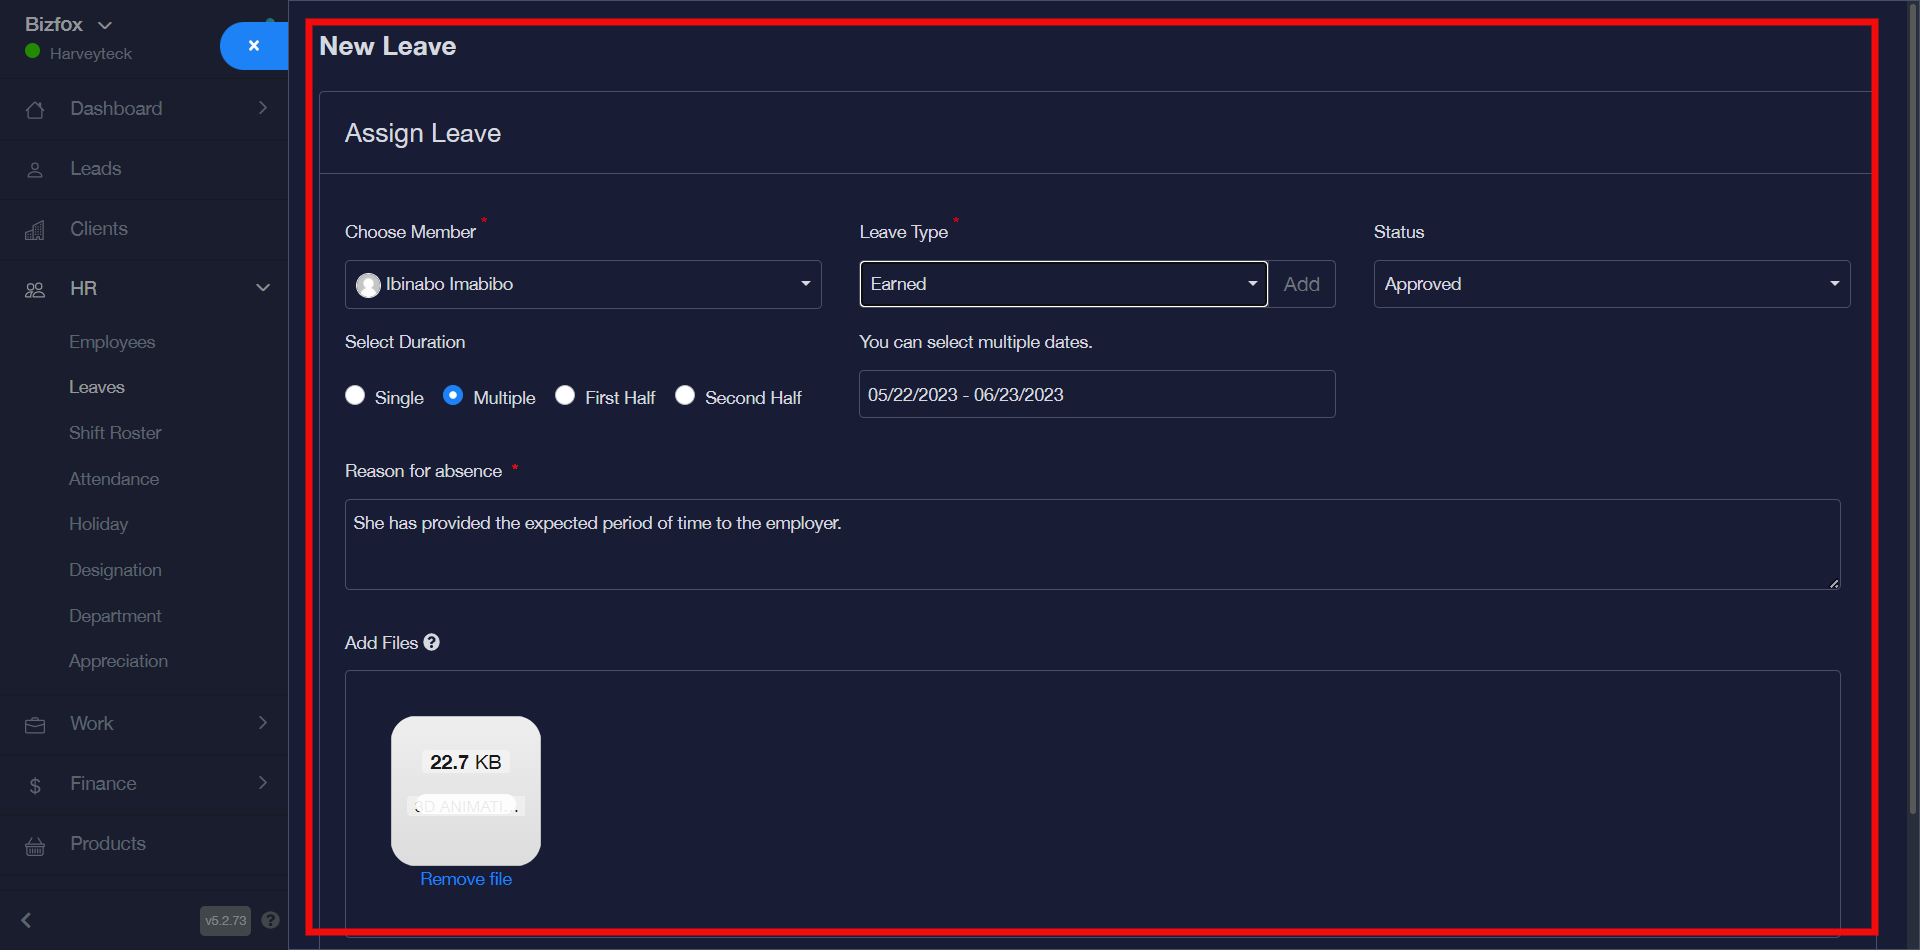Click the Products basket icon
Screen dimensions: 1920x950
pyautogui.click(x=35, y=846)
